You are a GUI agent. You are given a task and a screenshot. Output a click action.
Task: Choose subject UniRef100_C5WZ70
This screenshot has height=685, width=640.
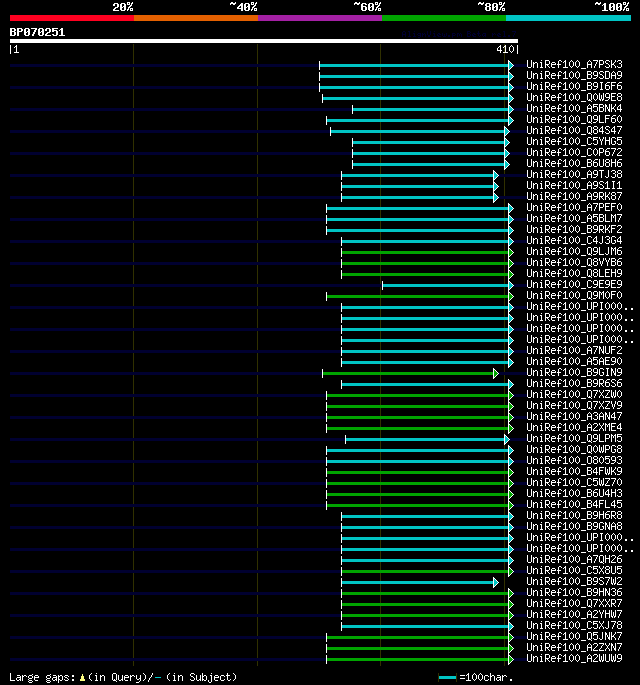574,483
